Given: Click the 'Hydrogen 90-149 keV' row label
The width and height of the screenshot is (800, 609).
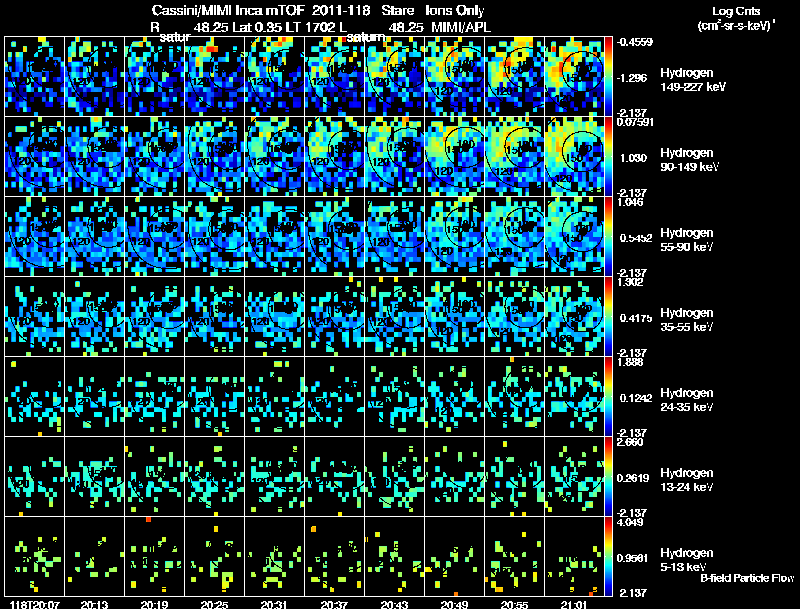Looking at the screenshot, I should [690, 160].
